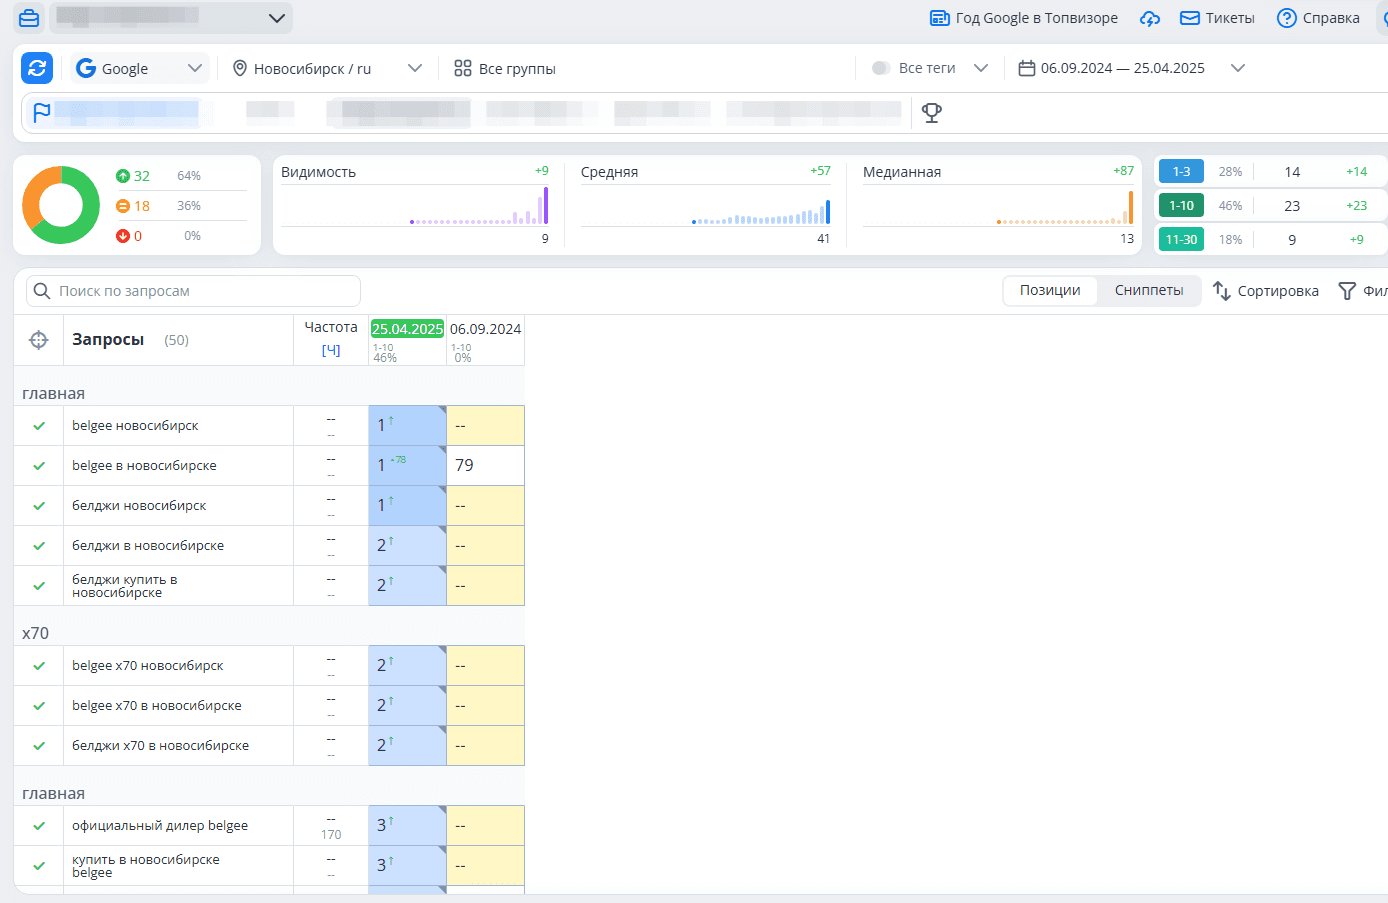Viewport: 1388px width, 903px height.
Task: Open the Видимость visibility chart
Action: pyautogui.click(x=415, y=205)
